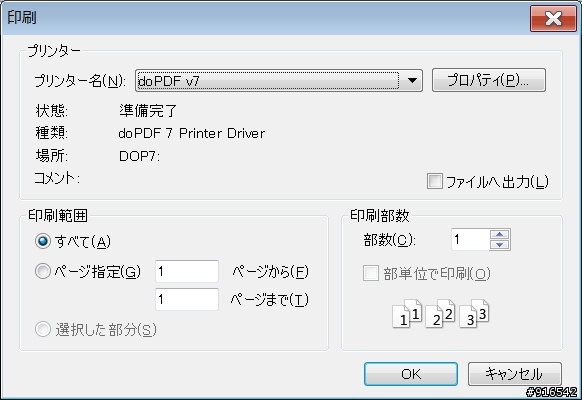The height and width of the screenshot is (400, 582).
Task: Decrease the copy count with the down arrow
Action: tap(500, 245)
